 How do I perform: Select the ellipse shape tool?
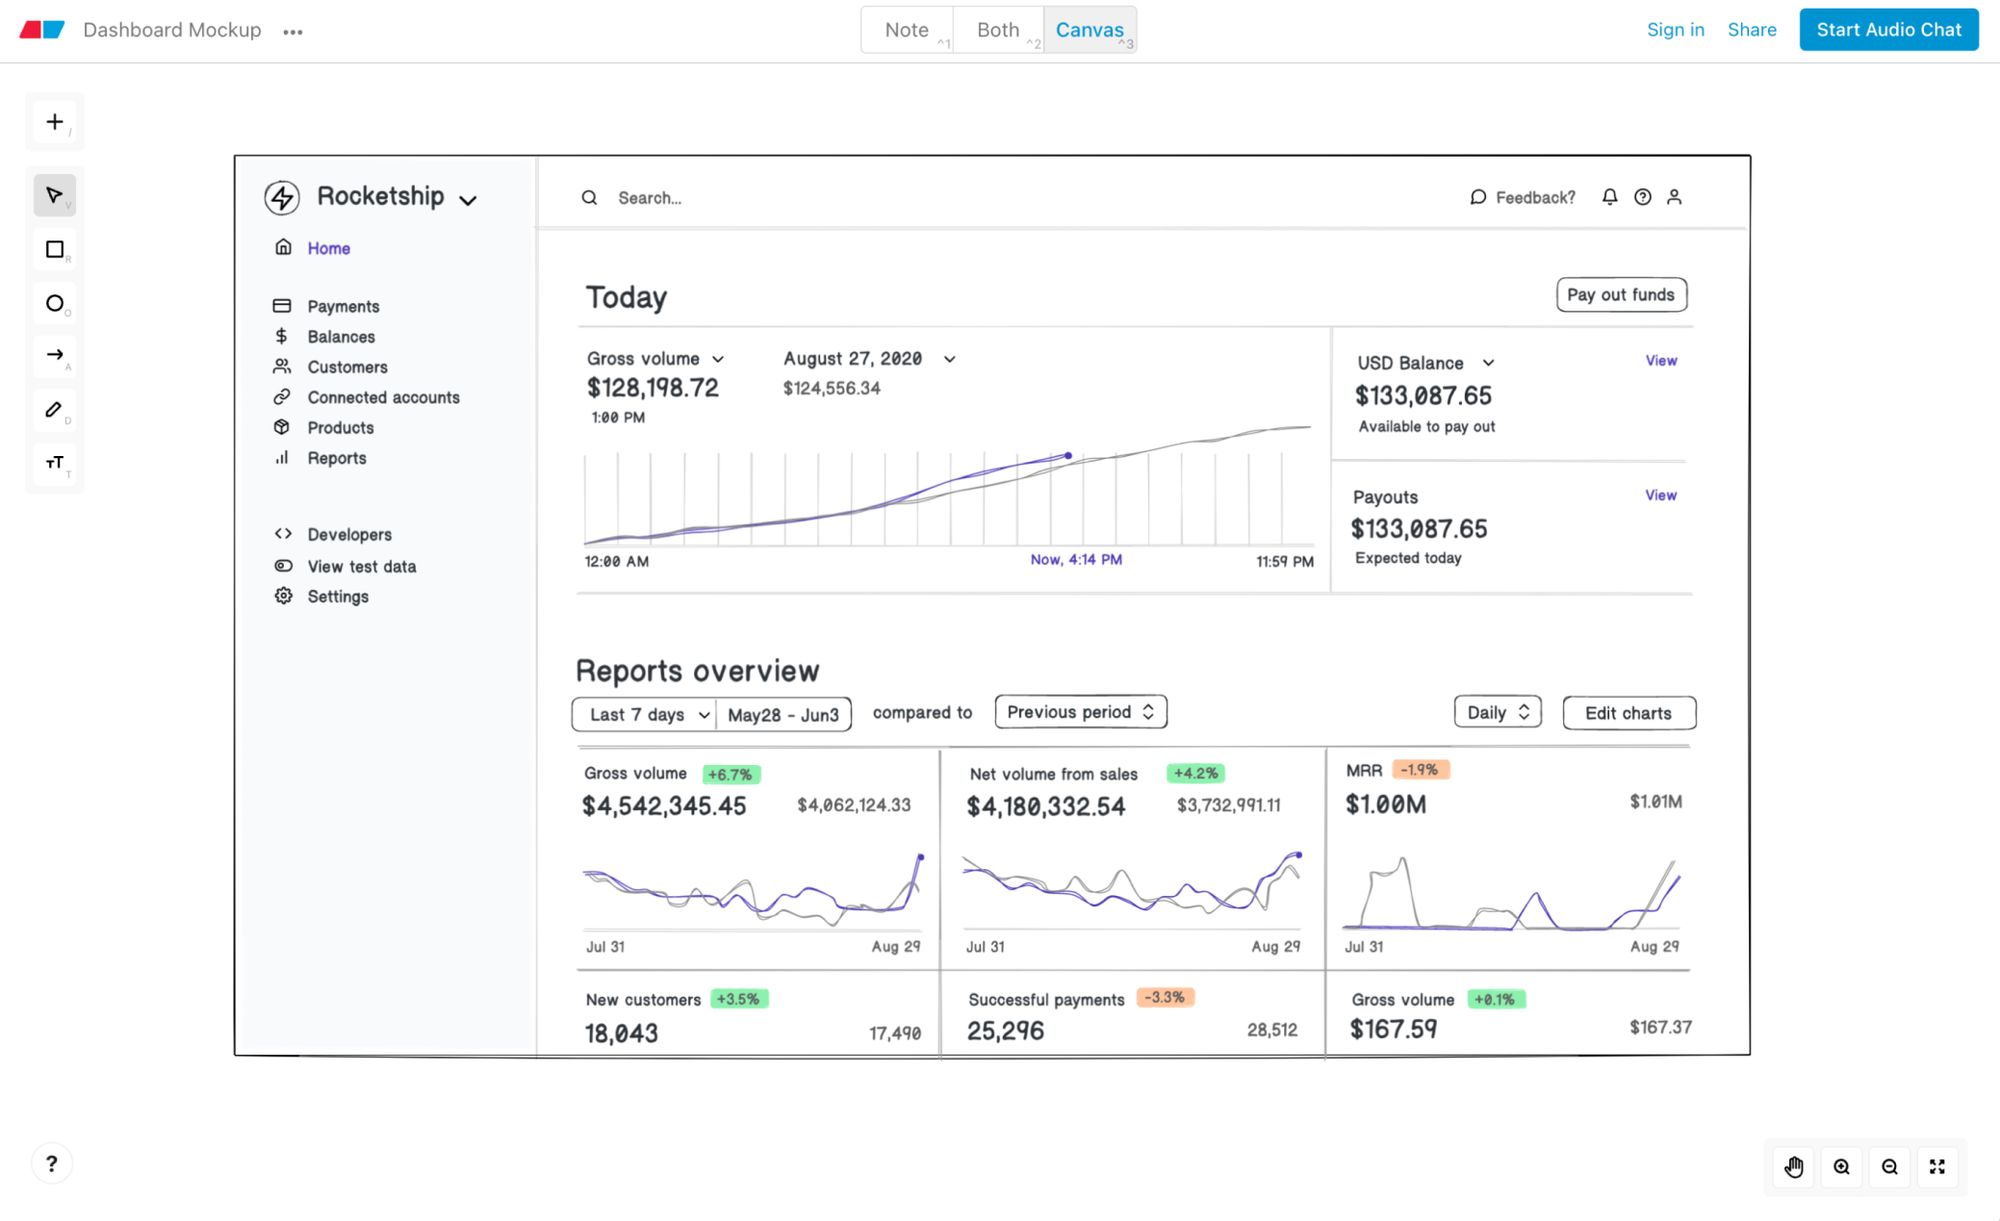click(x=55, y=303)
